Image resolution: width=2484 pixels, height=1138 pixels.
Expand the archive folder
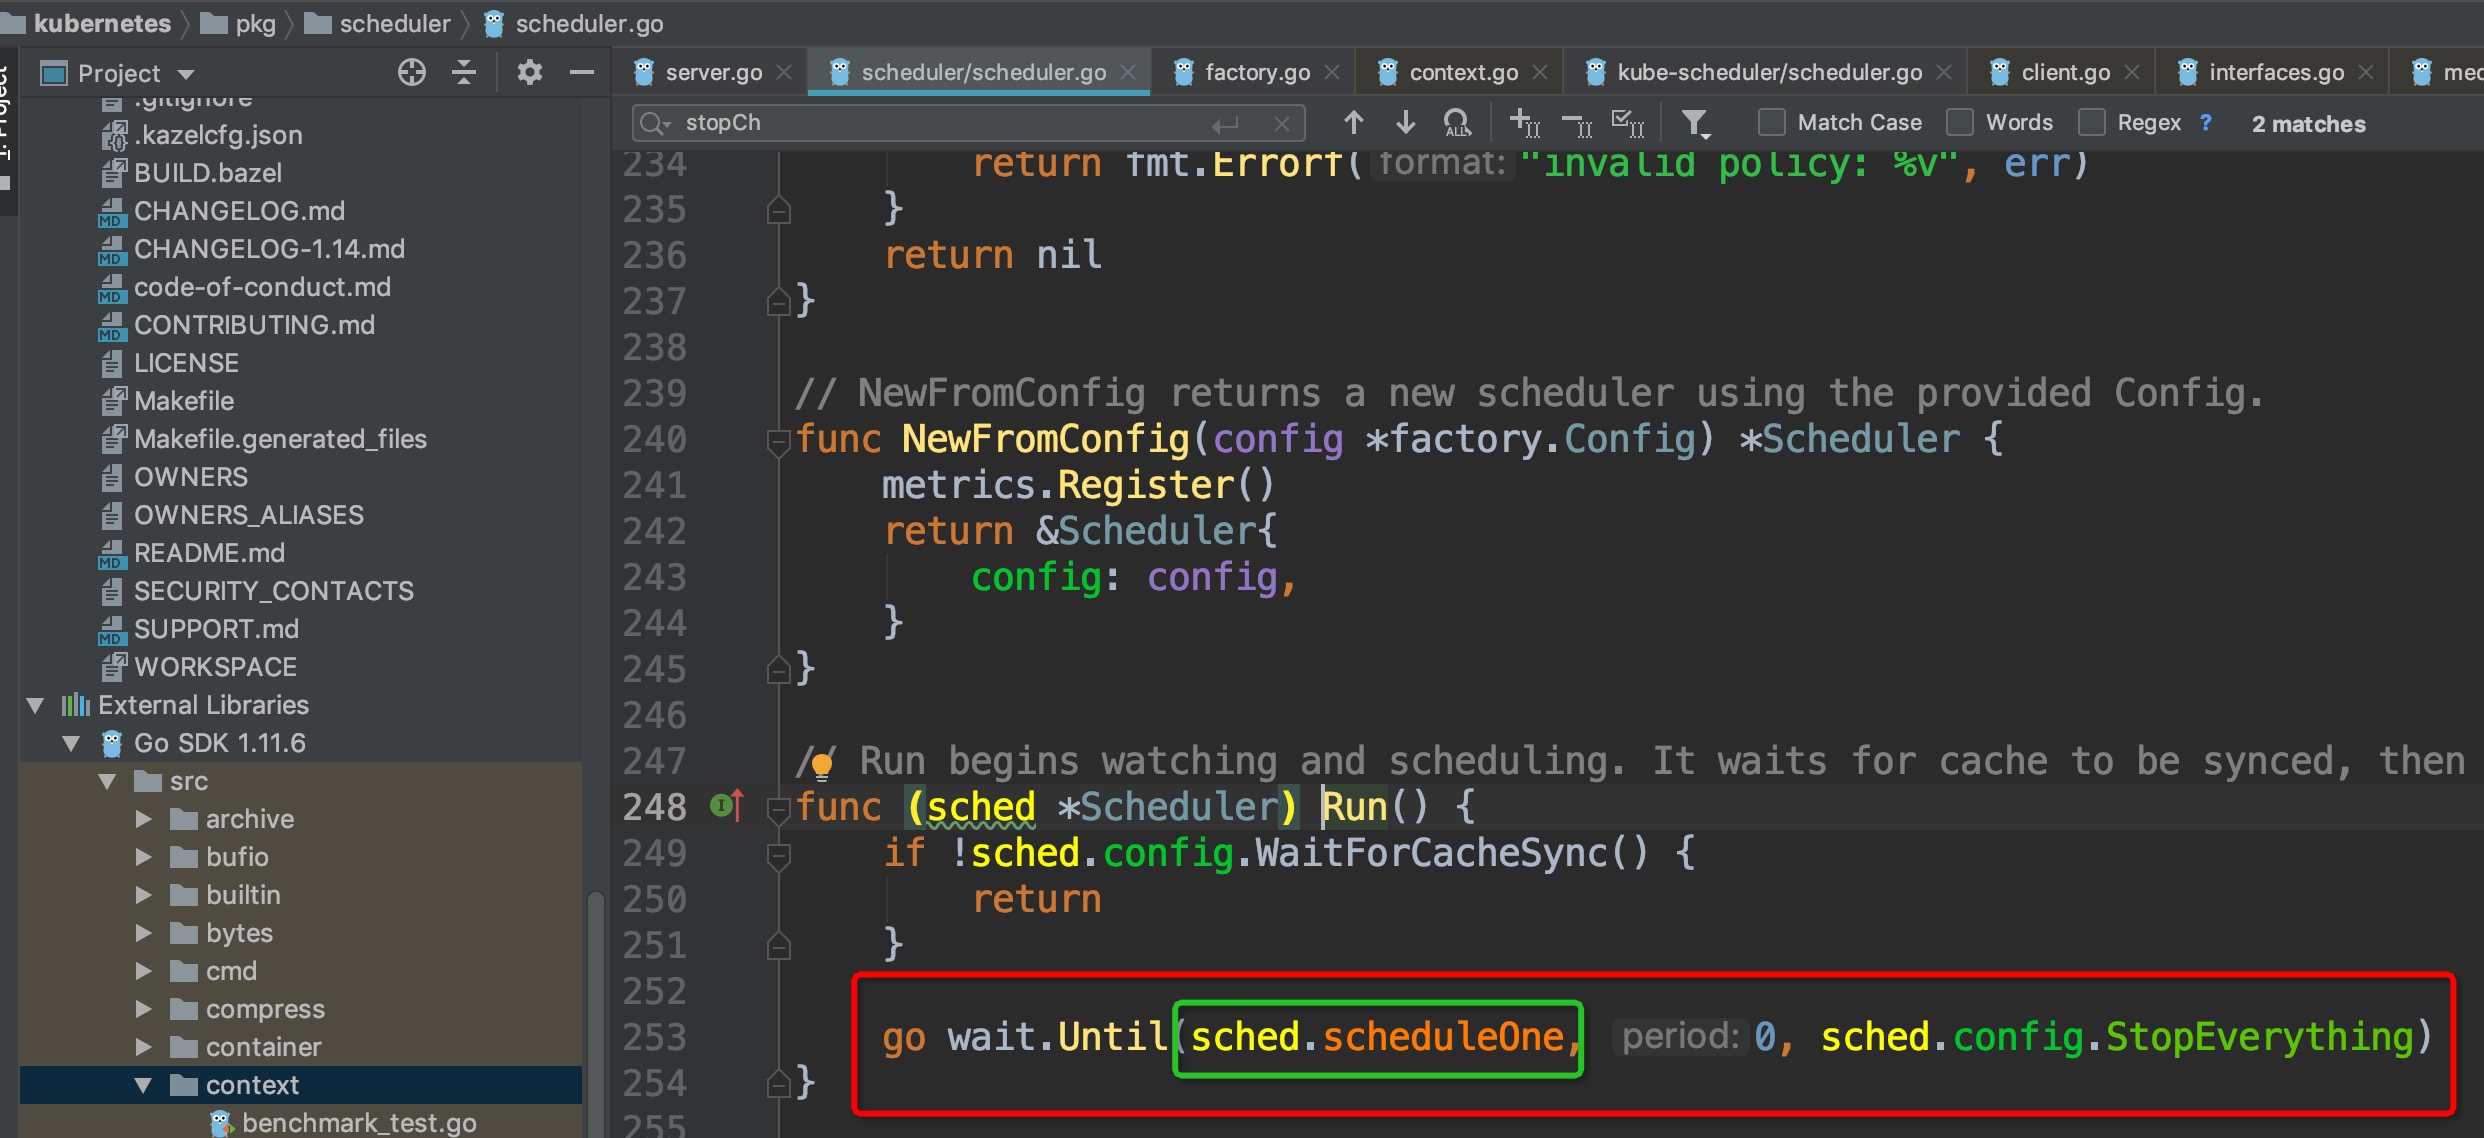[x=143, y=819]
